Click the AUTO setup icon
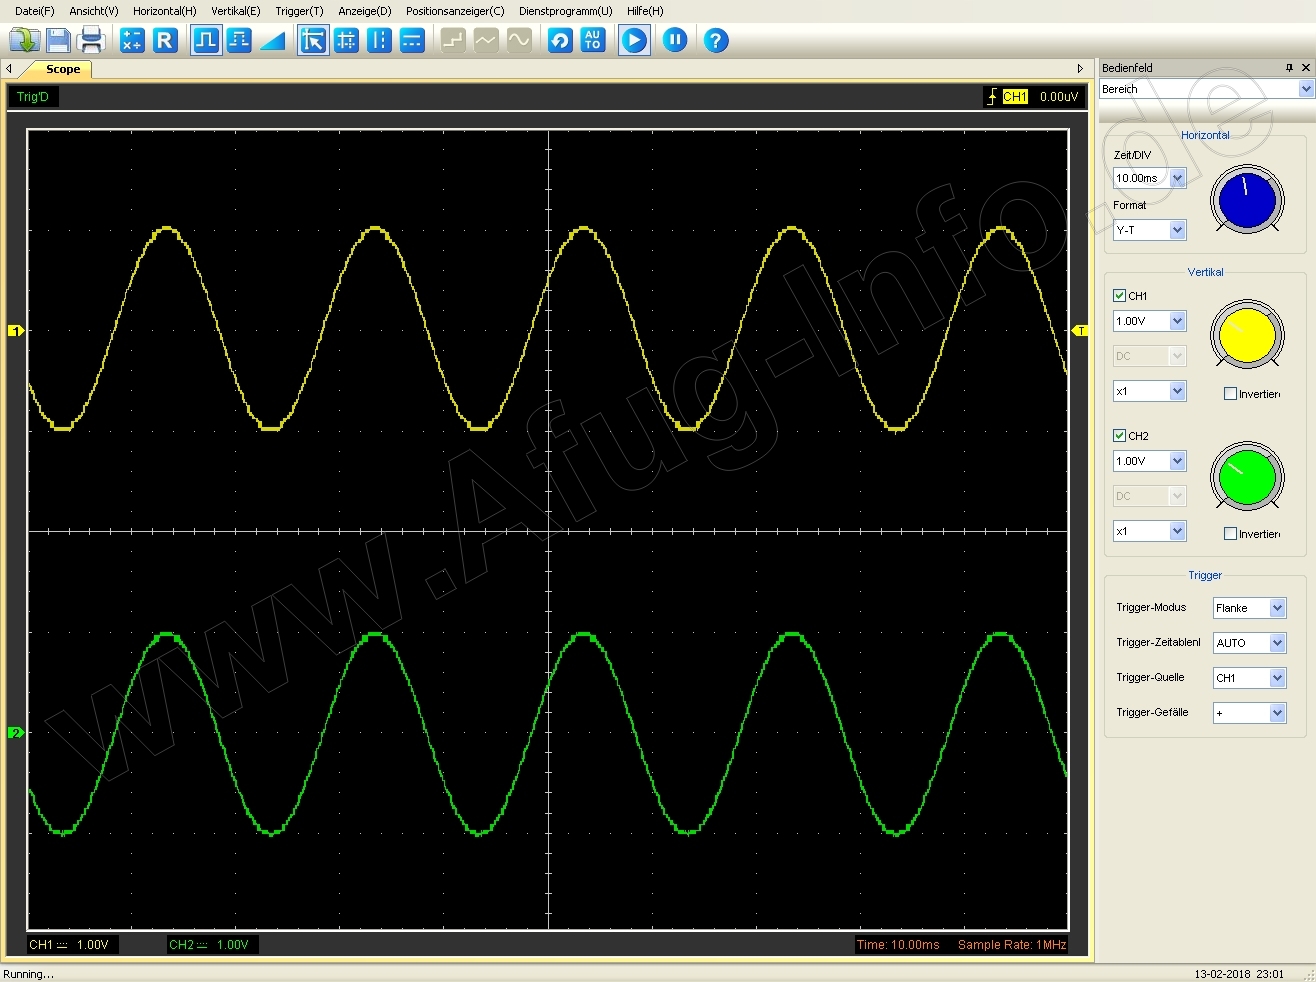The image size is (1316, 982). click(593, 40)
